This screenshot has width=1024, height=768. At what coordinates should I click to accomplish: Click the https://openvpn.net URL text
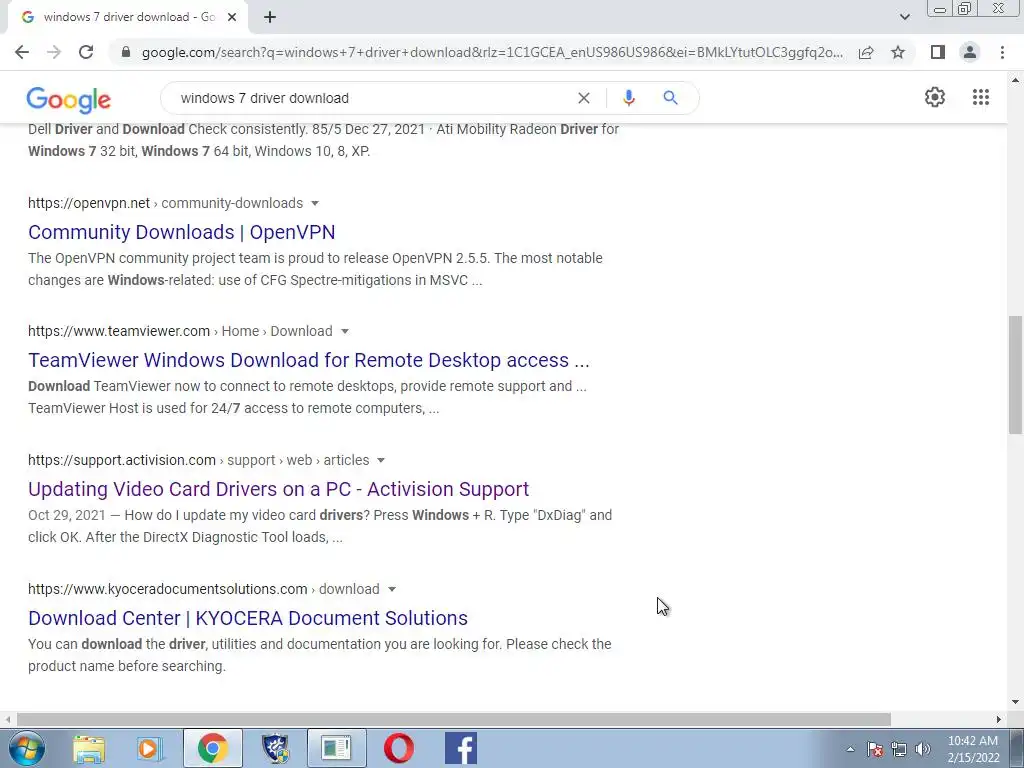coord(89,203)
